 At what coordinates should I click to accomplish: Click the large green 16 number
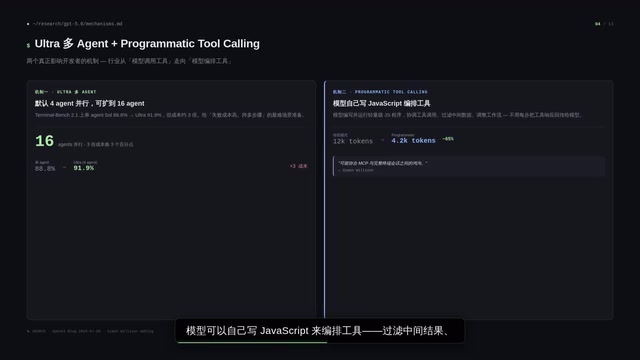tap(44, 141)
